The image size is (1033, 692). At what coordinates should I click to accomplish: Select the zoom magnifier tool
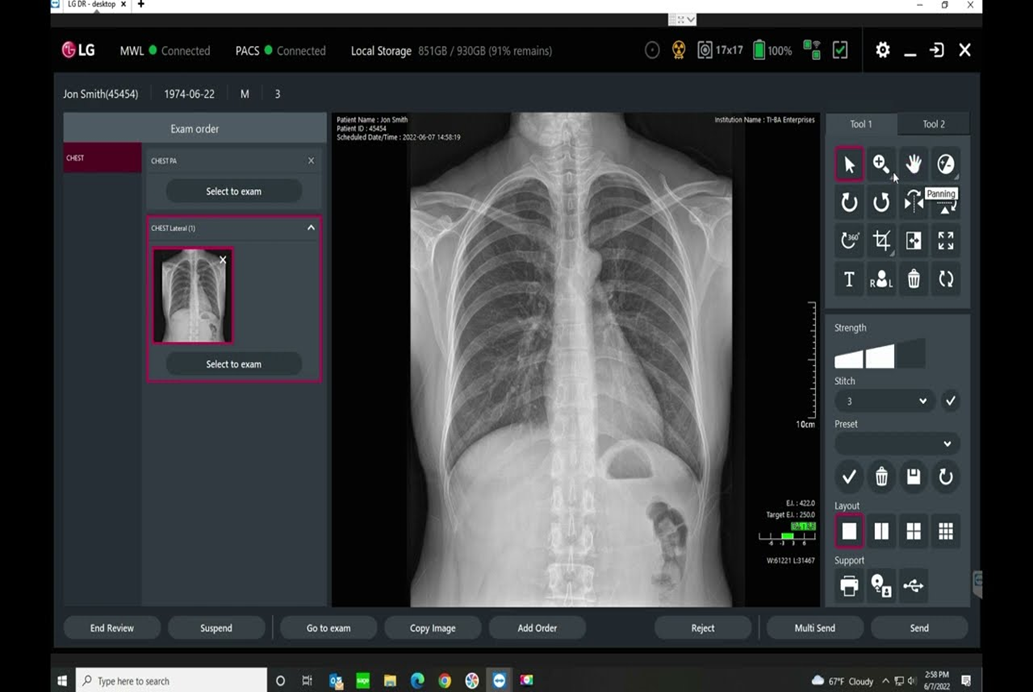(x=881, y=165)
